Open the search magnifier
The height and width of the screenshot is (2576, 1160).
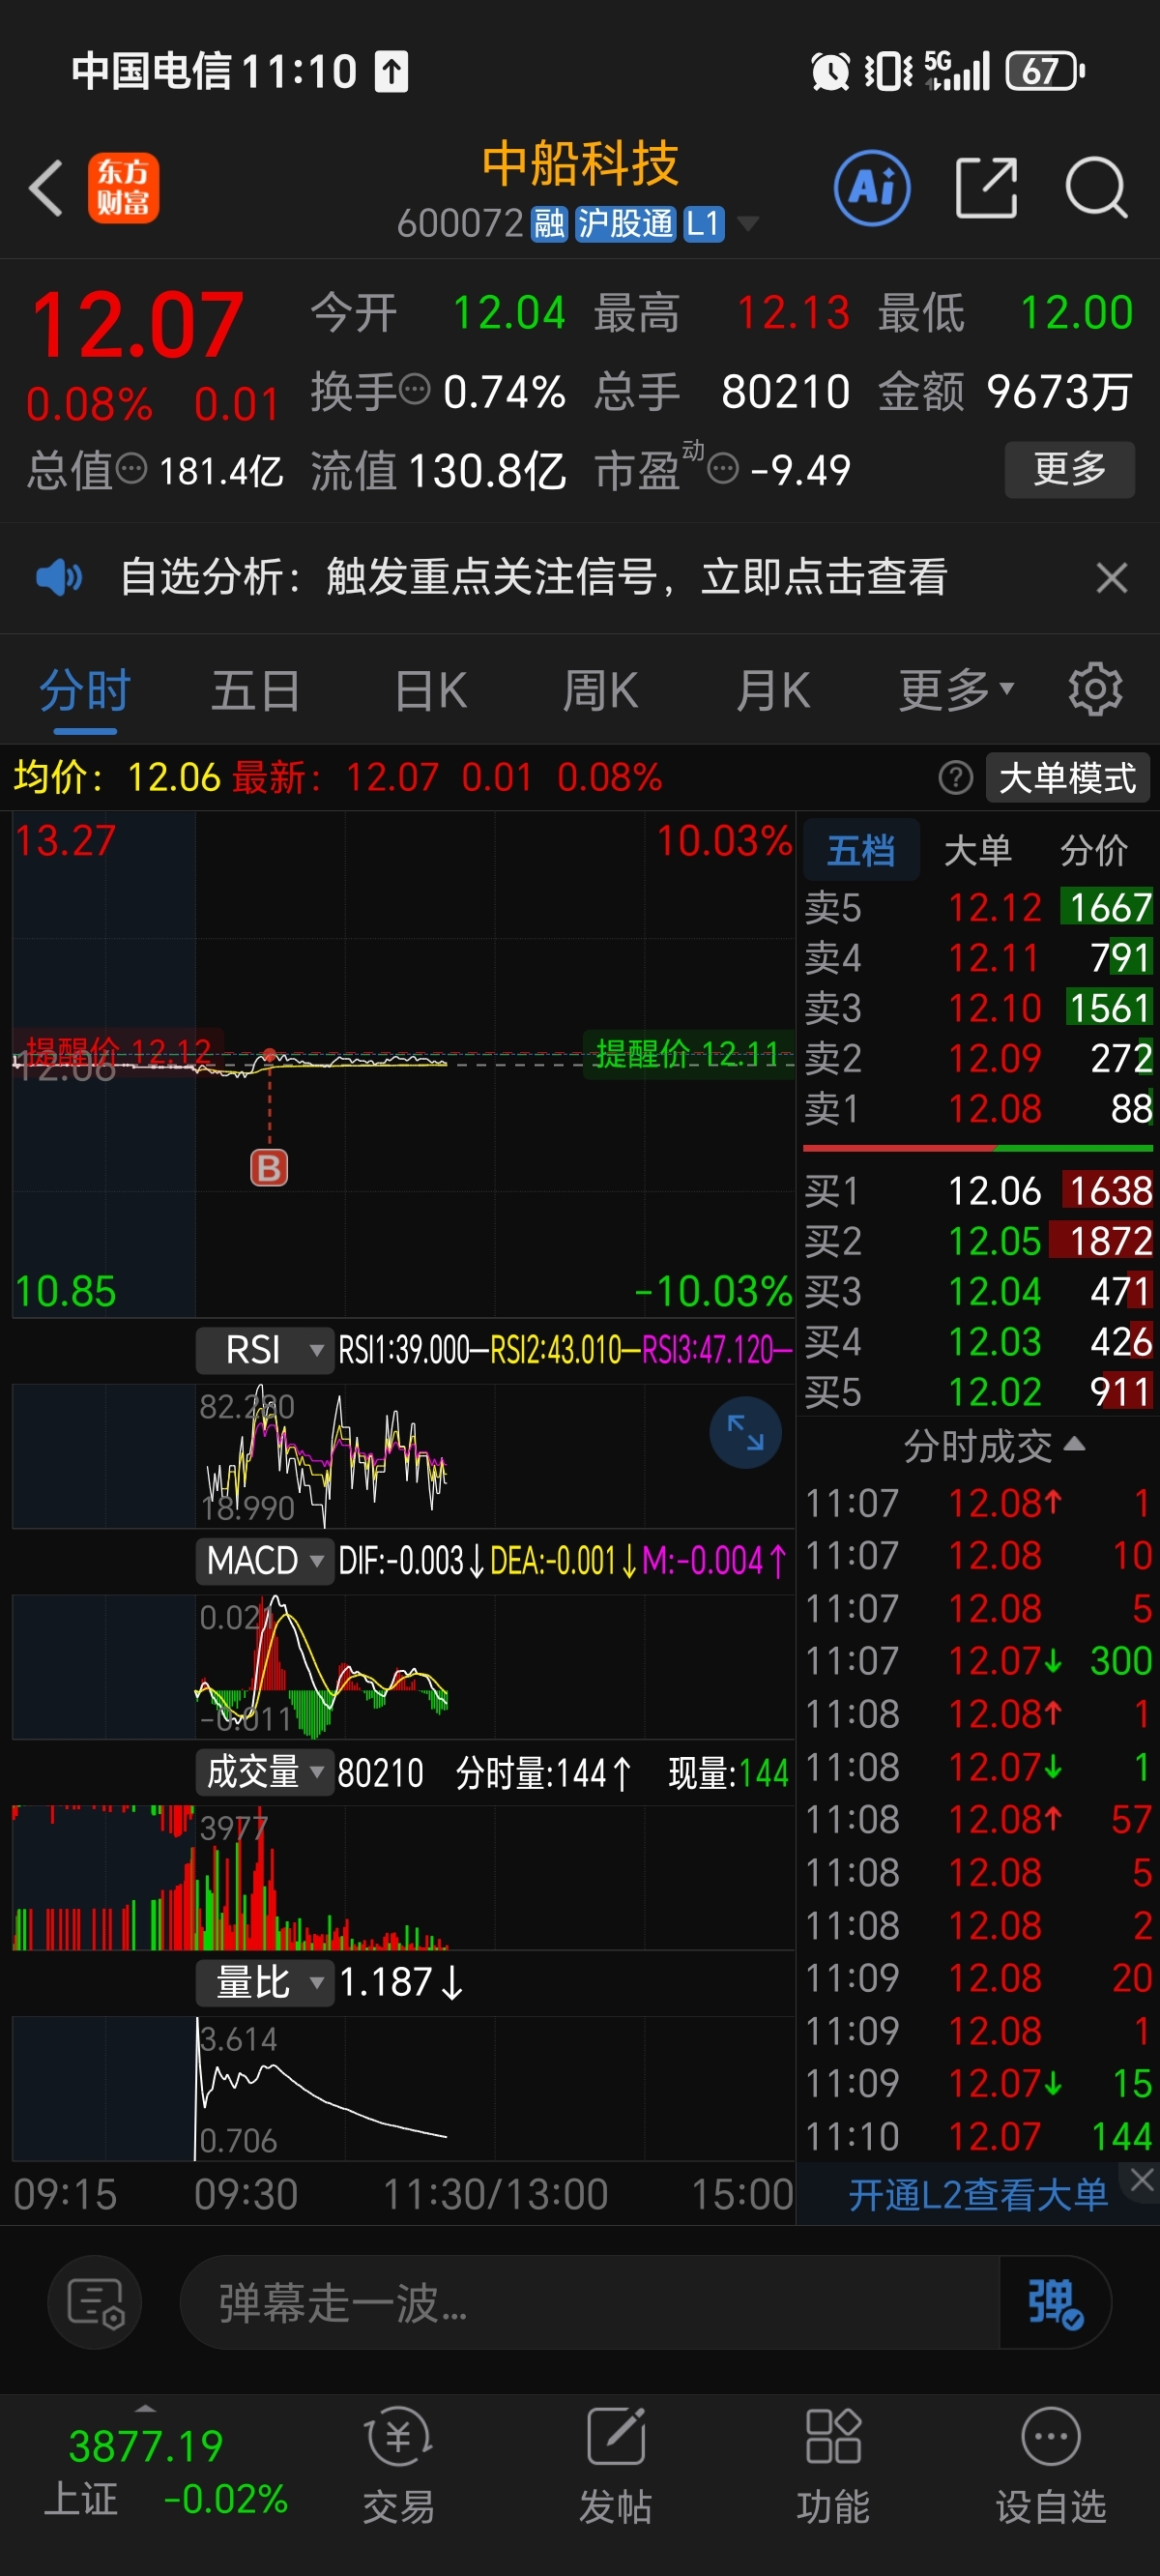tap(1096, 187)
